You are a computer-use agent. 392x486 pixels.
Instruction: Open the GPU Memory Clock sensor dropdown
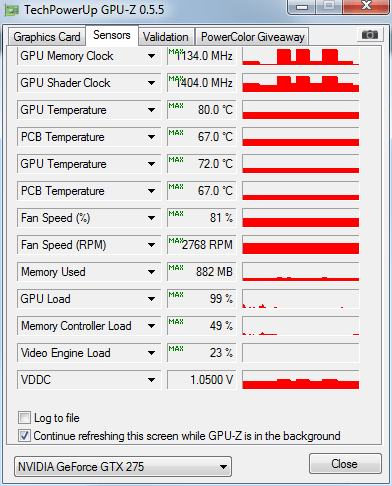click(152, 56)
